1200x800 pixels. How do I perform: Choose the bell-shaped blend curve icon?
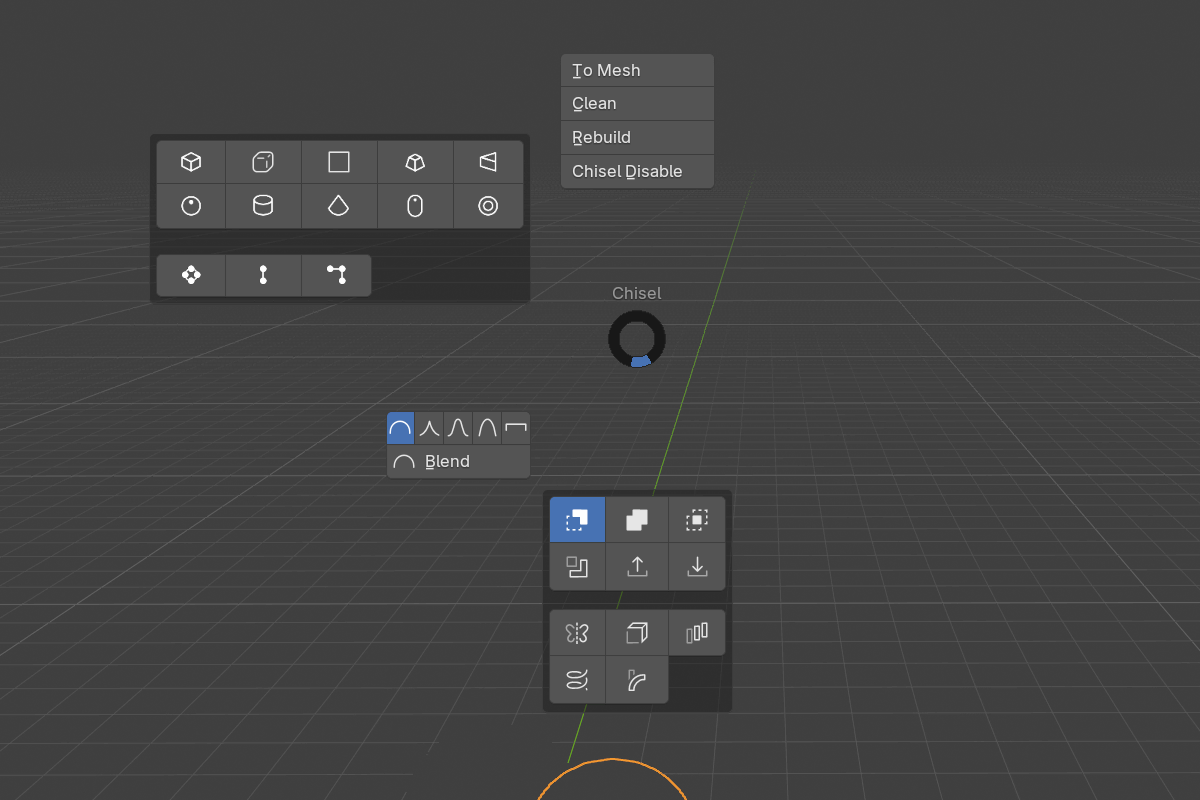458,429
